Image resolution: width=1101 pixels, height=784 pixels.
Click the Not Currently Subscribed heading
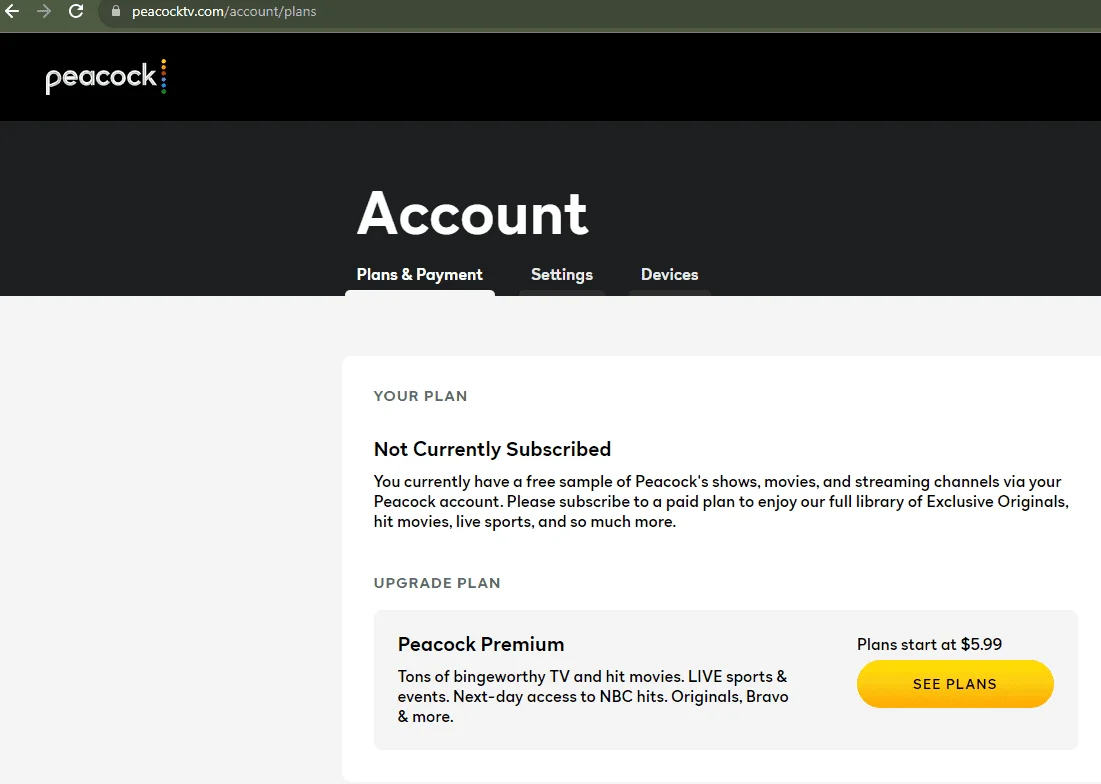492,449
